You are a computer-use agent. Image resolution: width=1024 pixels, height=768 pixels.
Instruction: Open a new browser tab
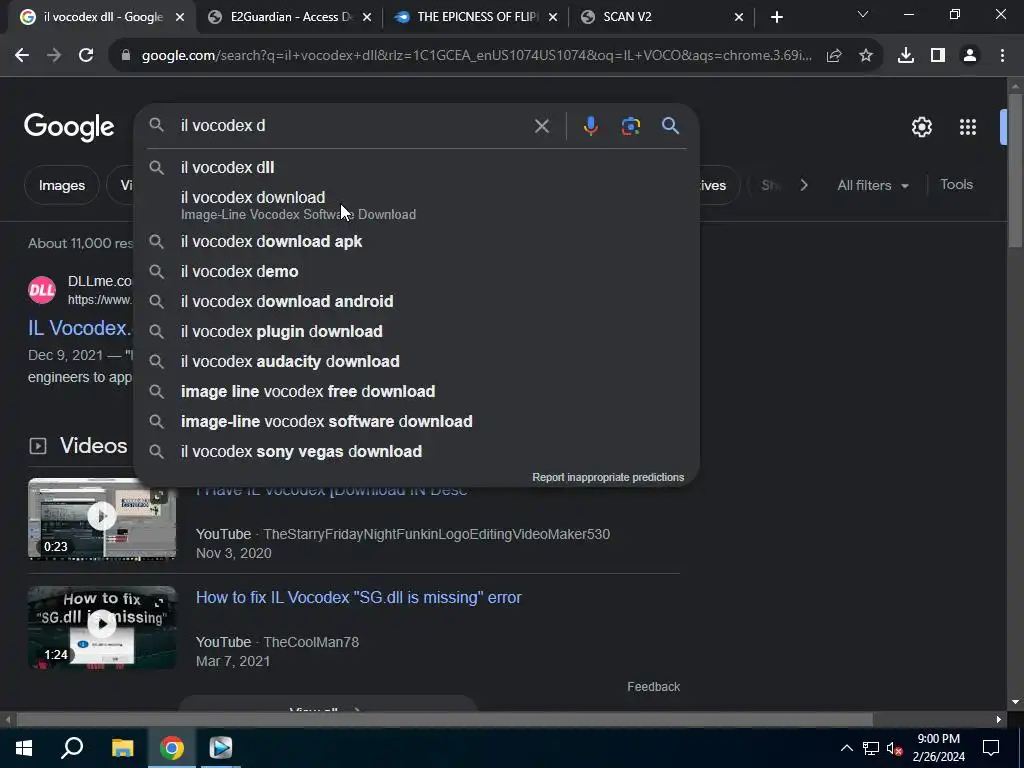[776, 17]
